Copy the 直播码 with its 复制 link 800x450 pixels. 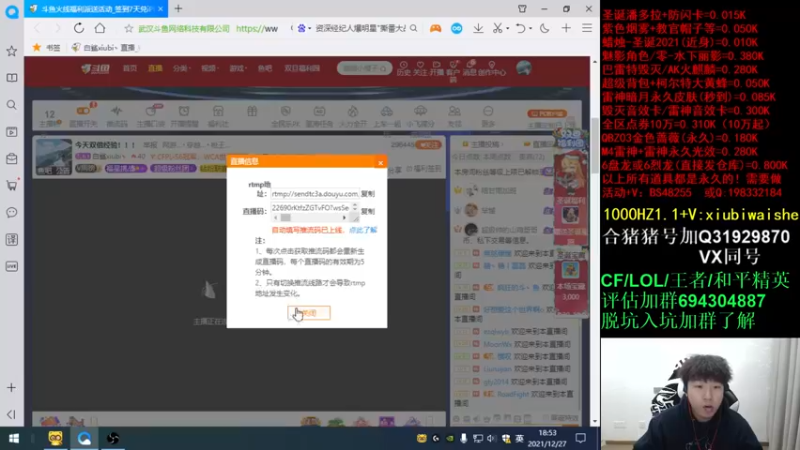coord(368,211)
